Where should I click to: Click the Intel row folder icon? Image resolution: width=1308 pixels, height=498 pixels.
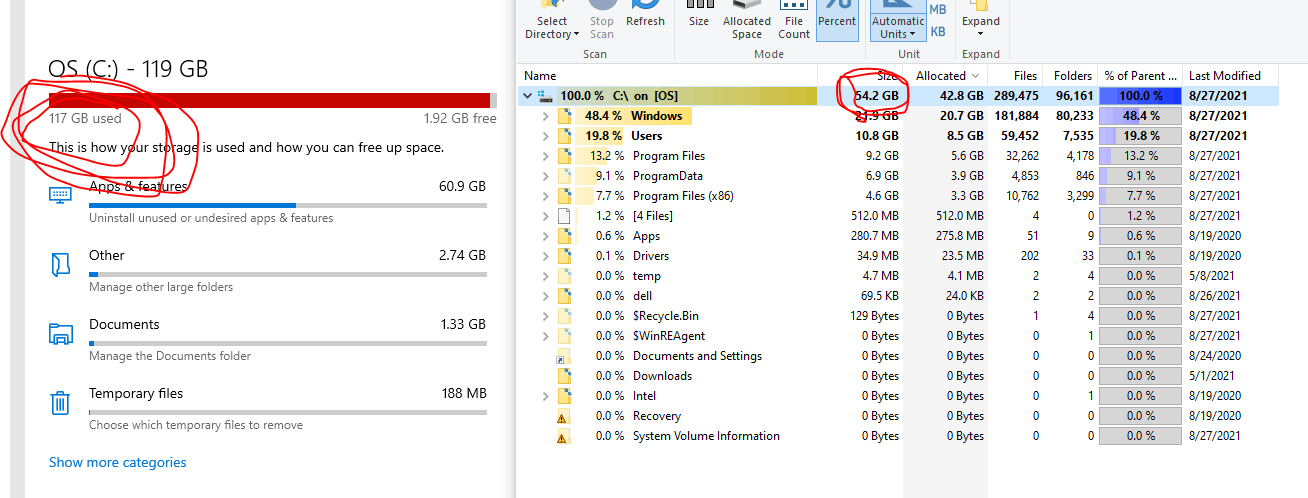point(564,396)
